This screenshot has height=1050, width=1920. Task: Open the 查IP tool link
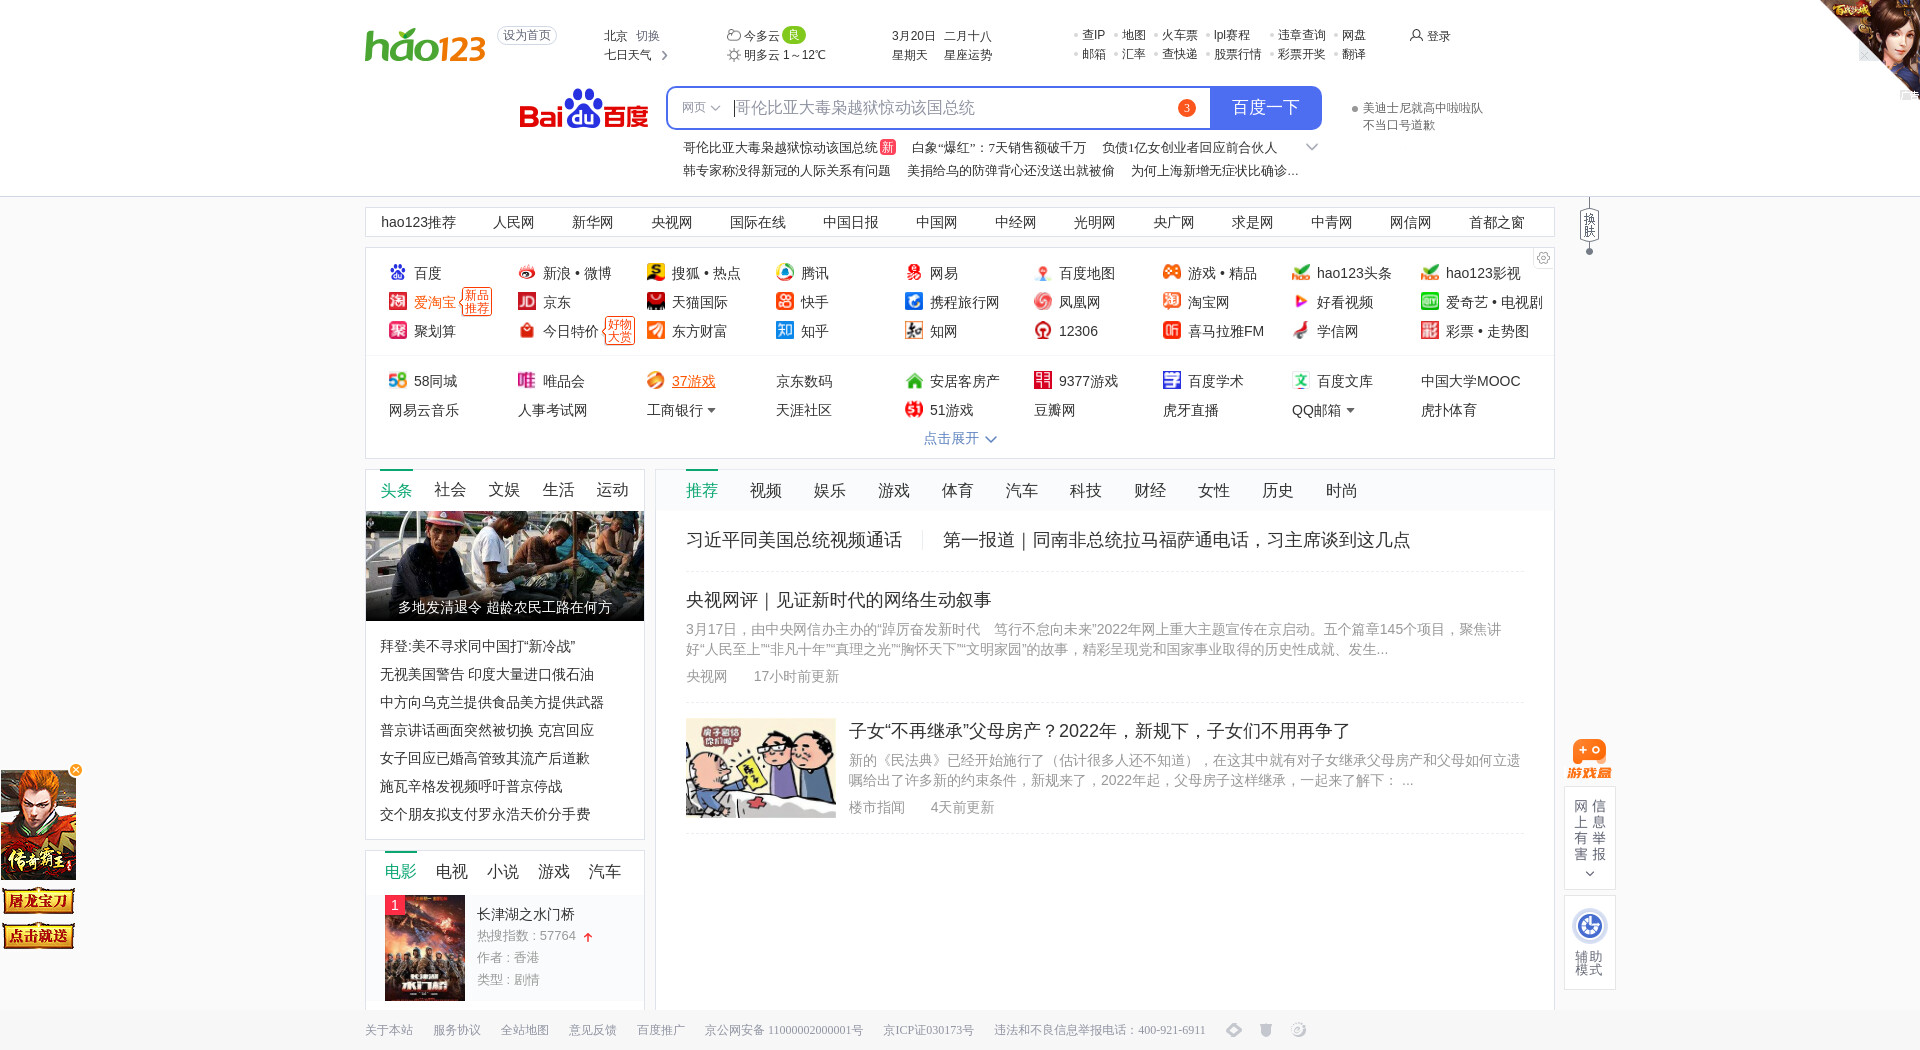tap(1094, 35)
